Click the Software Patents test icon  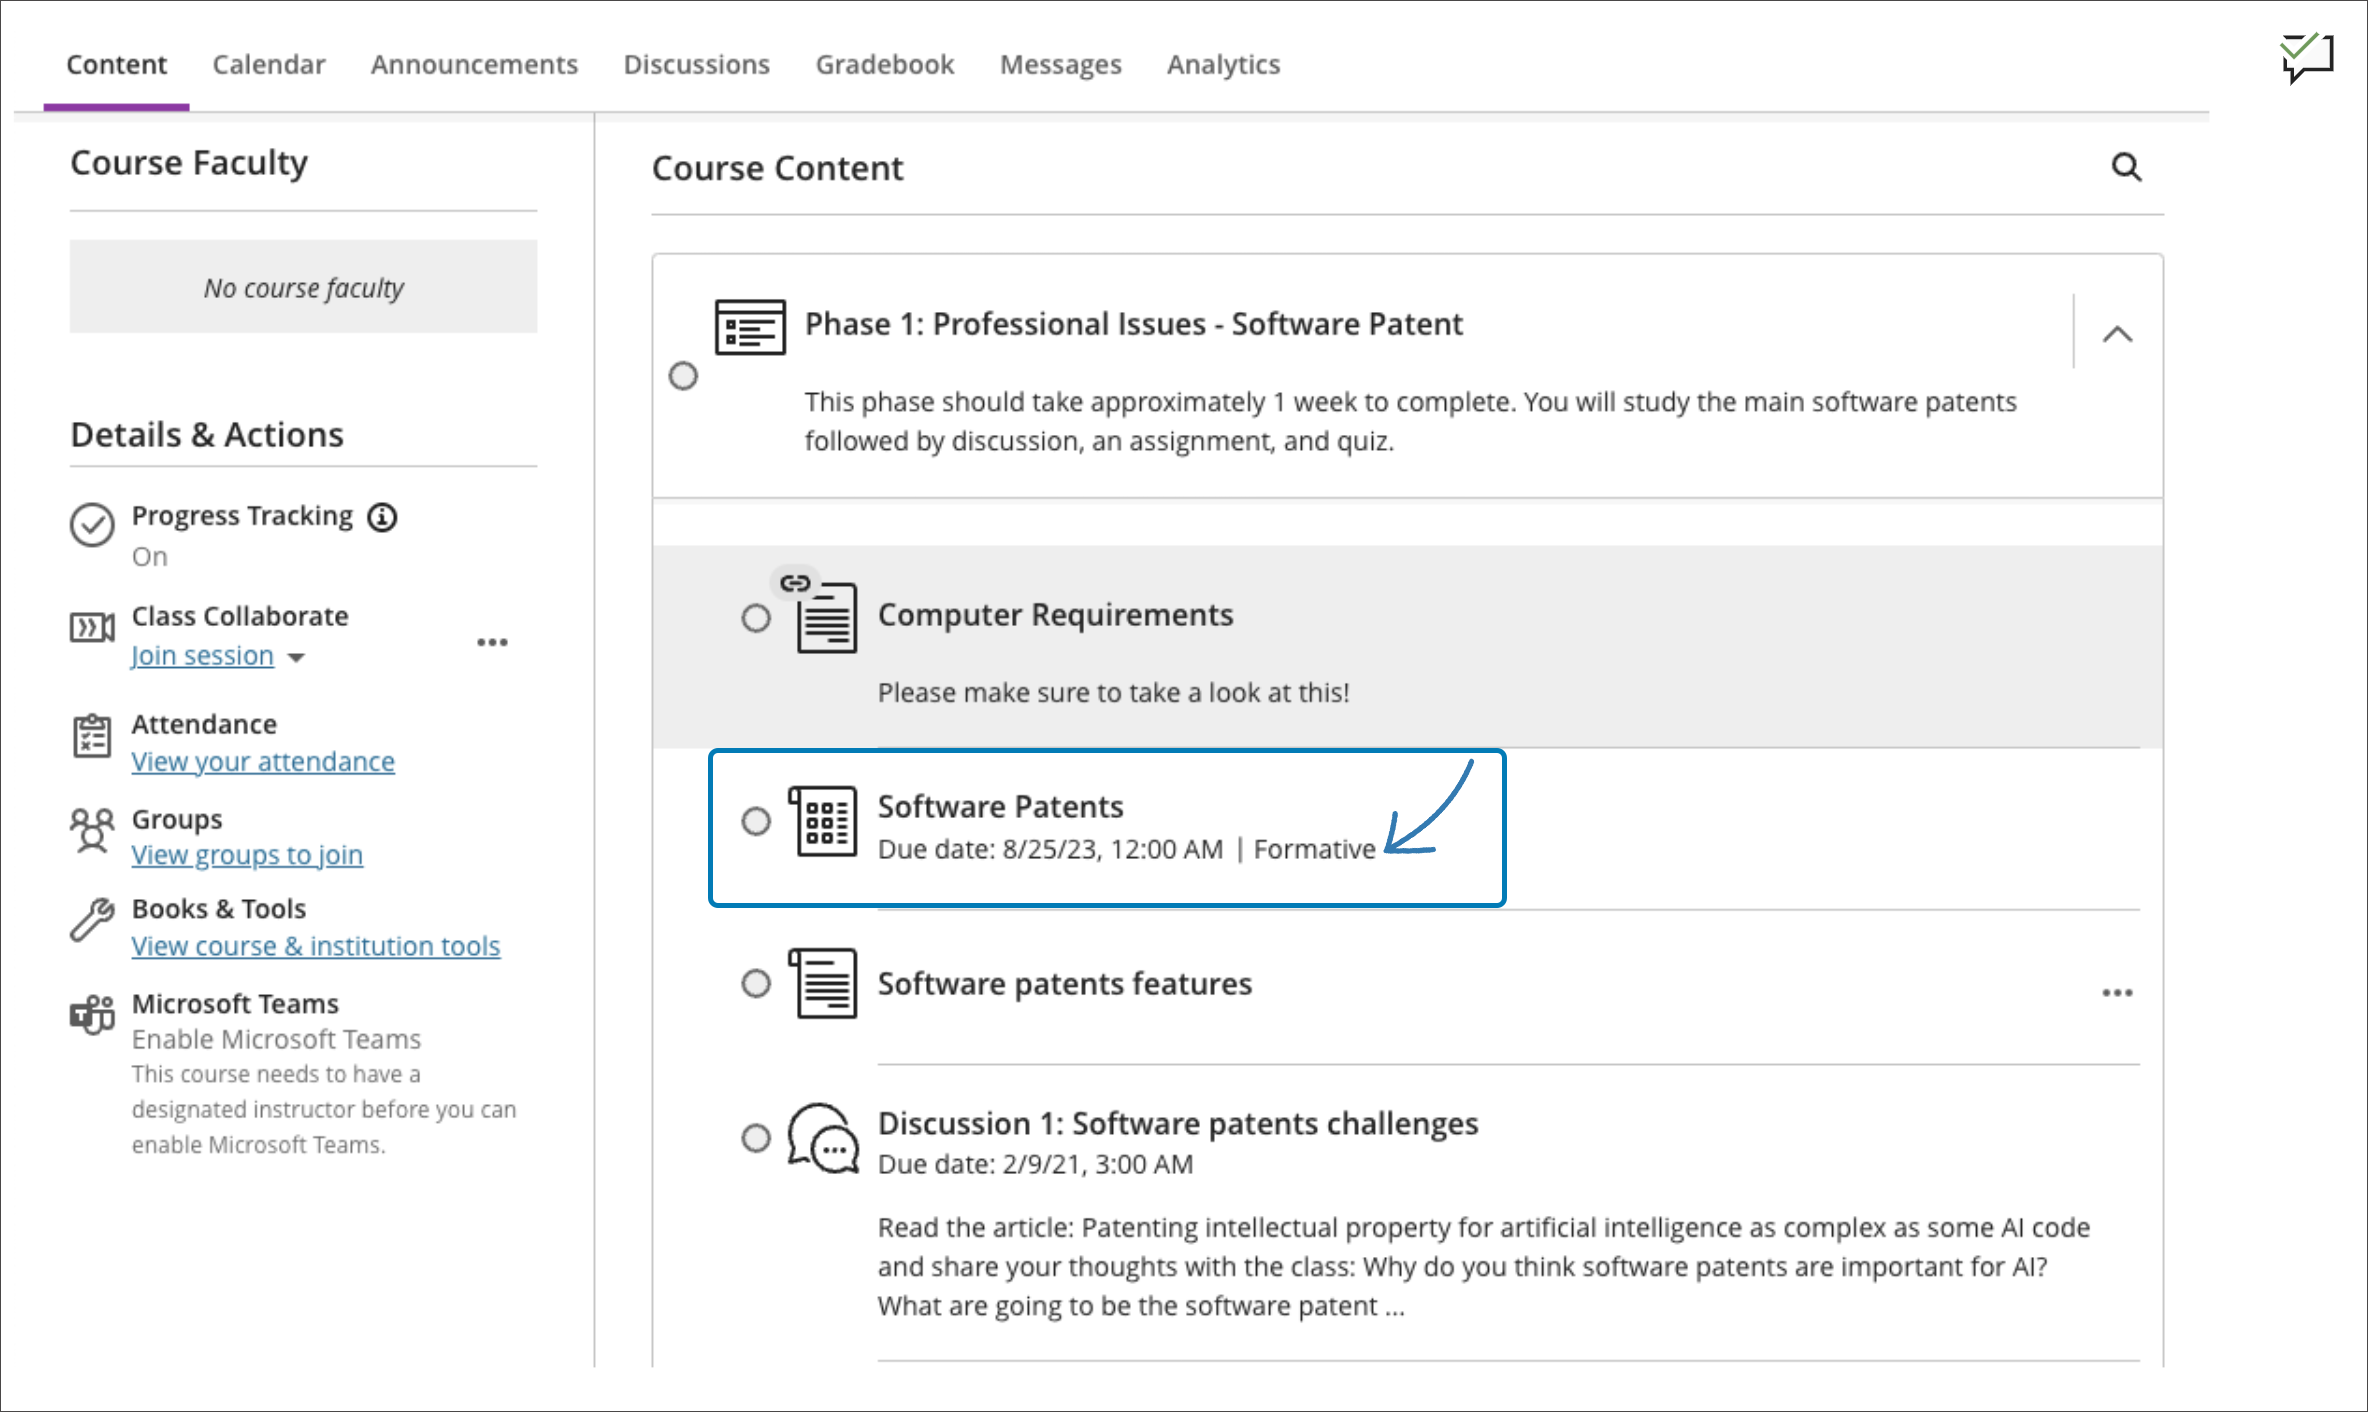coord(824,821)
